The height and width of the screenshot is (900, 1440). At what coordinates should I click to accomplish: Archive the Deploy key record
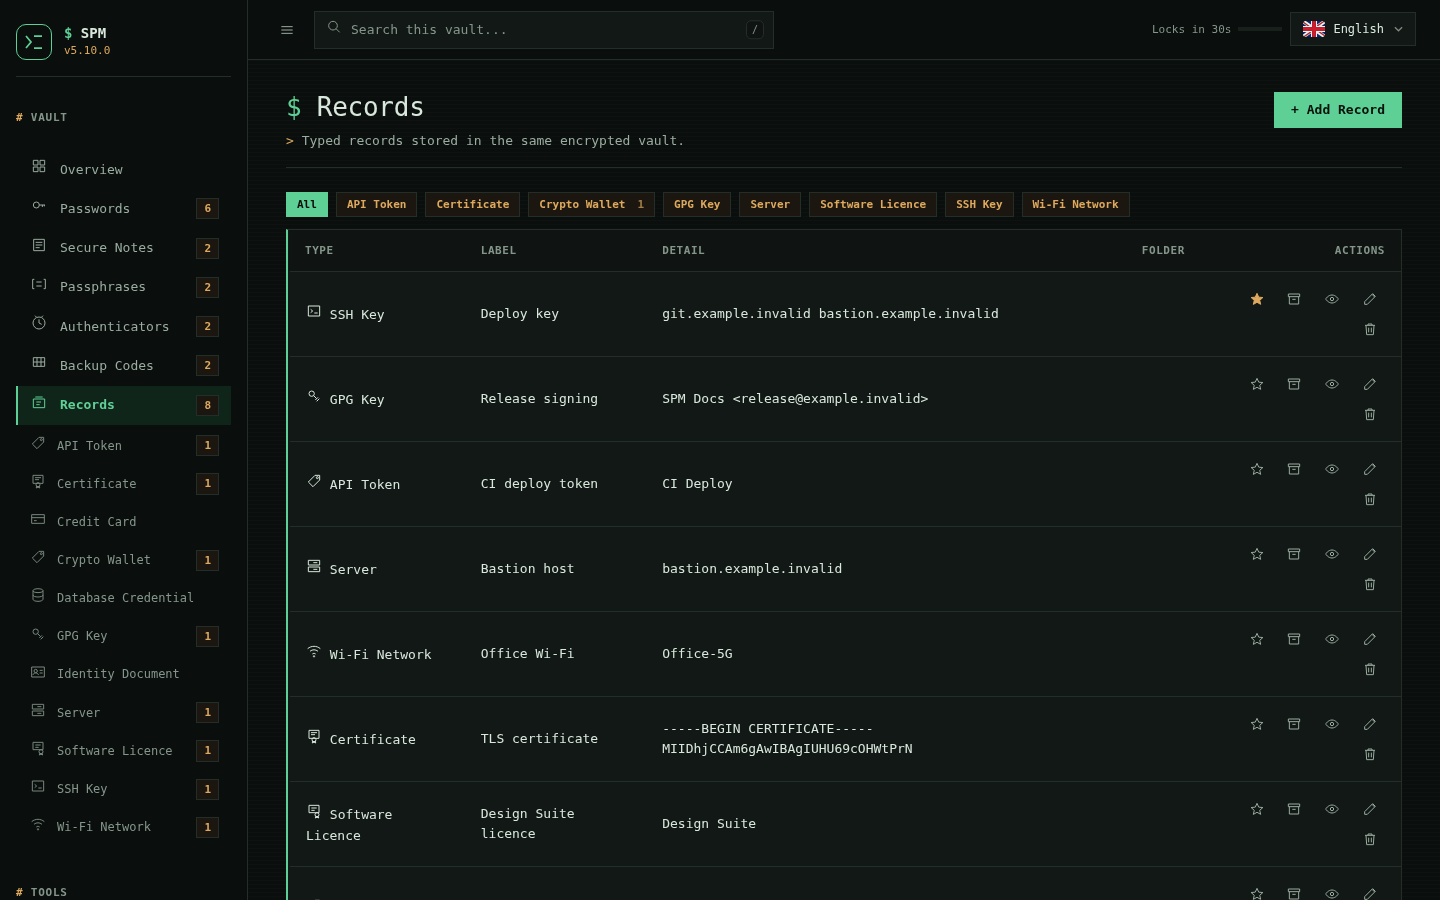1294,299
